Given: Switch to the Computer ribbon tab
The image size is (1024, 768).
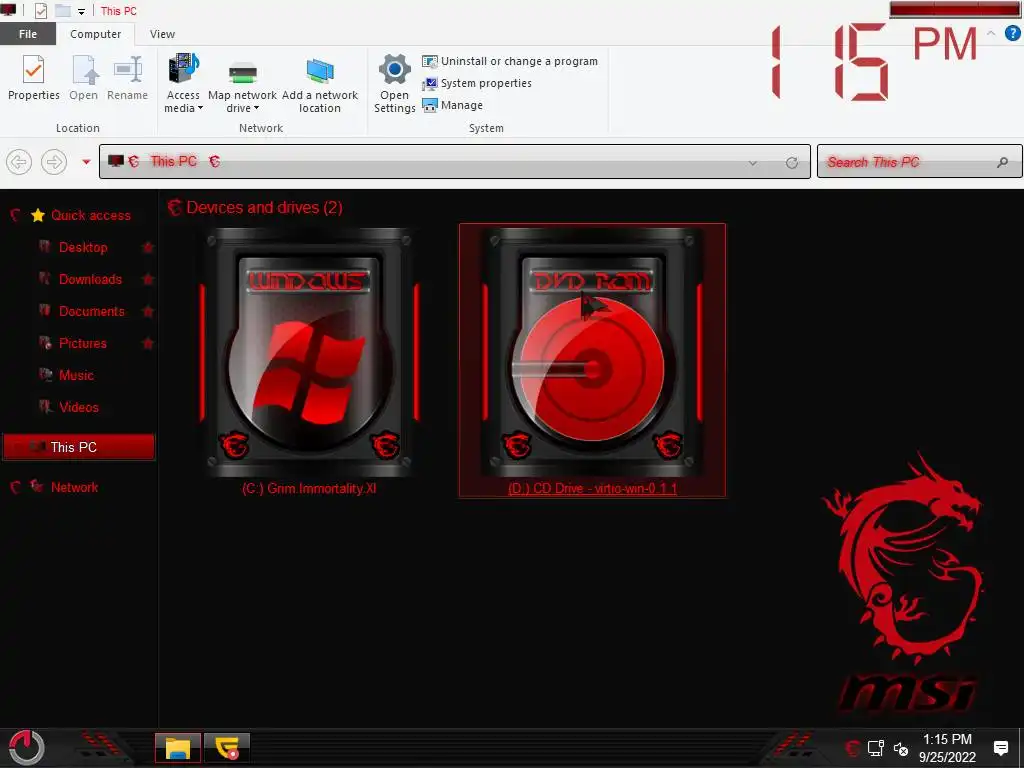Looking at the screenshot, I should [95, 34].
